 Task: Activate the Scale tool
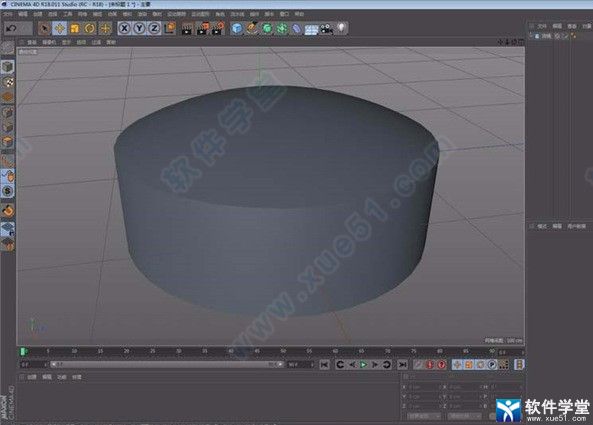pos(75,28)
